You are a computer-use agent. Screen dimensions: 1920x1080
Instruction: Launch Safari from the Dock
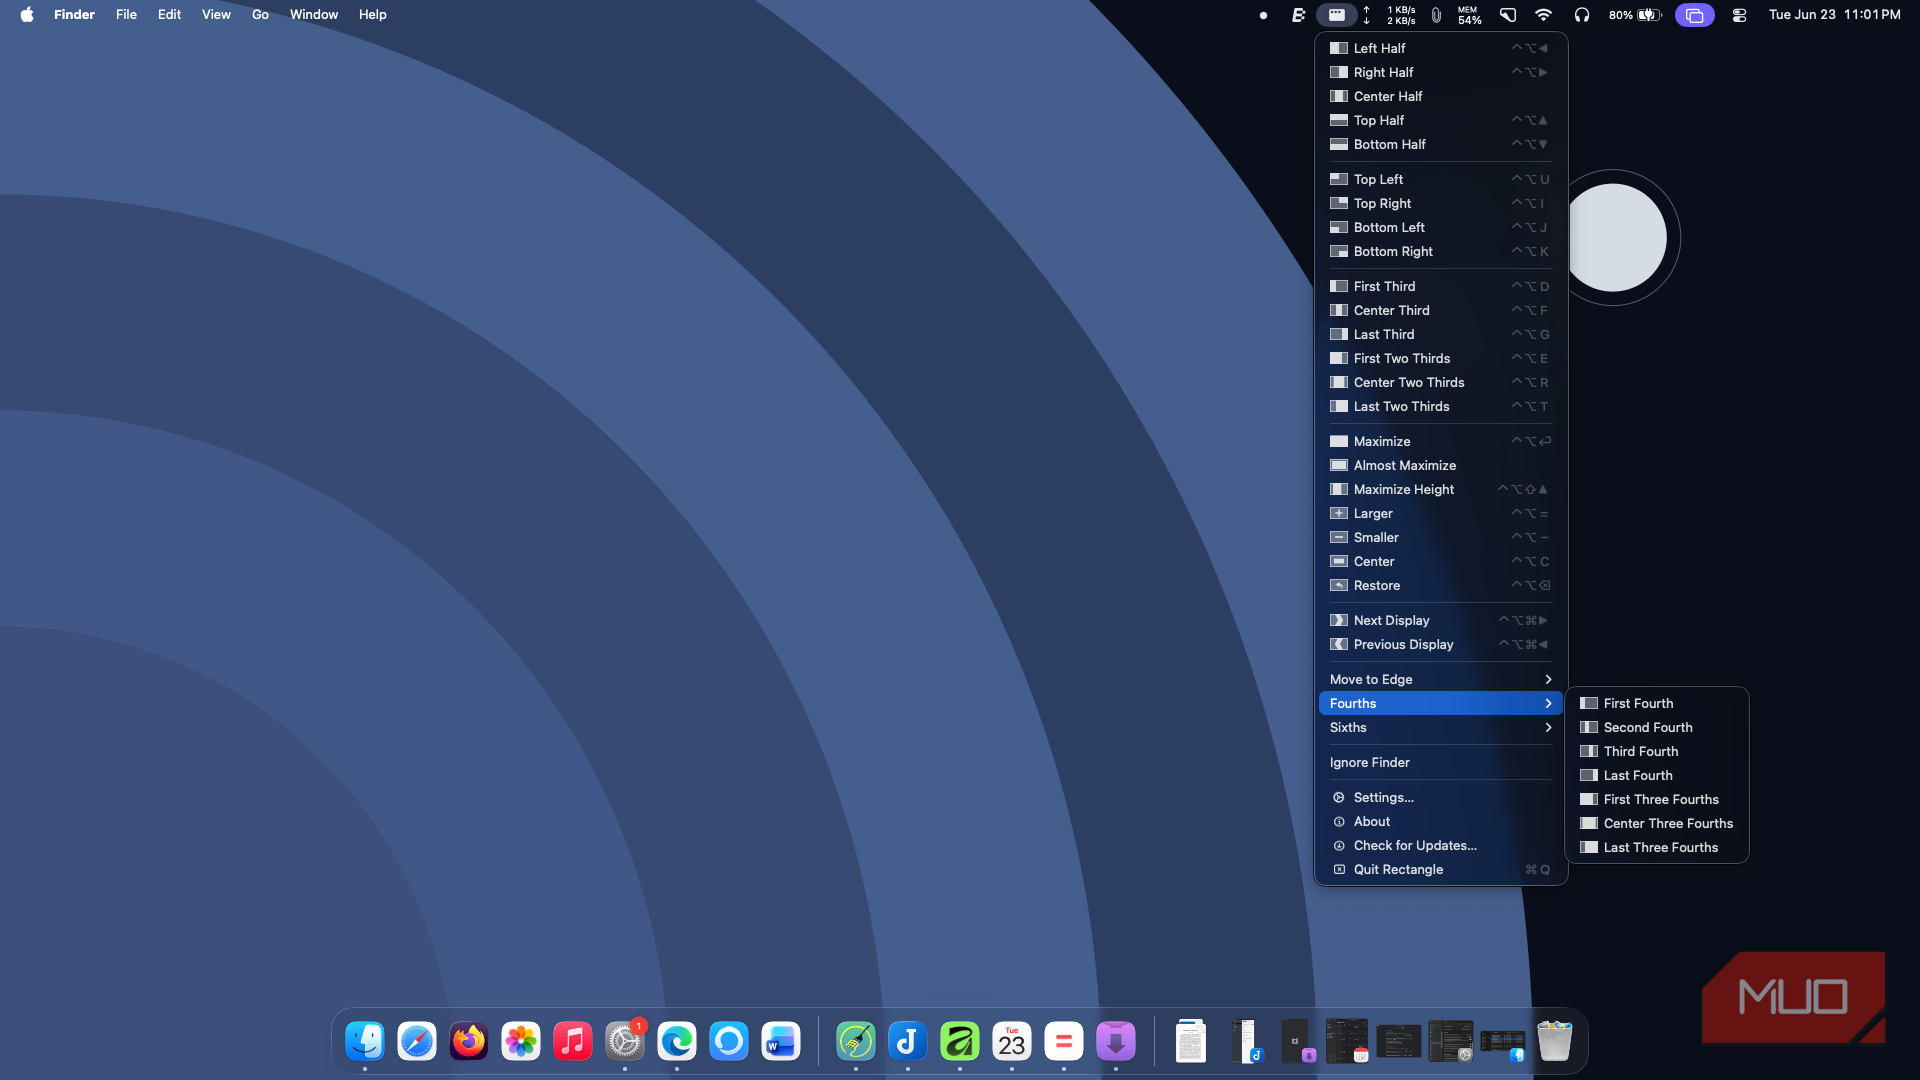click(417, 1042)
